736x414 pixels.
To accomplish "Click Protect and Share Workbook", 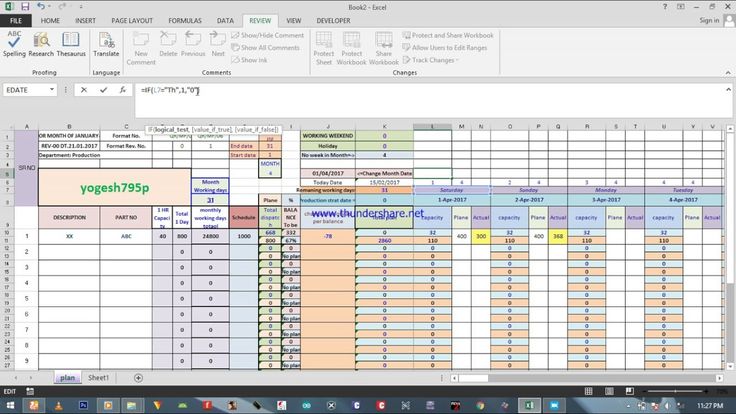I will point(448,35).
